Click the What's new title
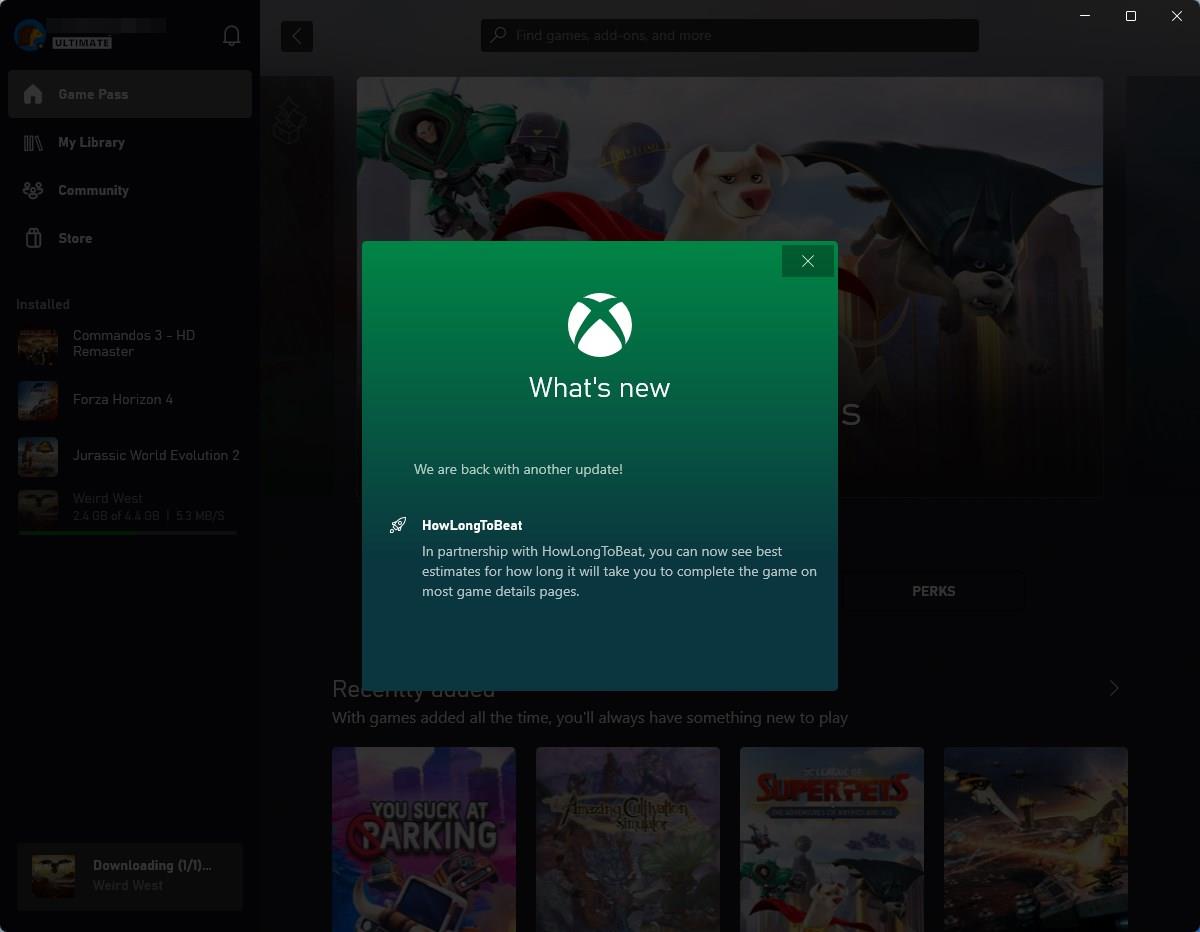Screen dimensions: 1200x932 coord(600,387)
